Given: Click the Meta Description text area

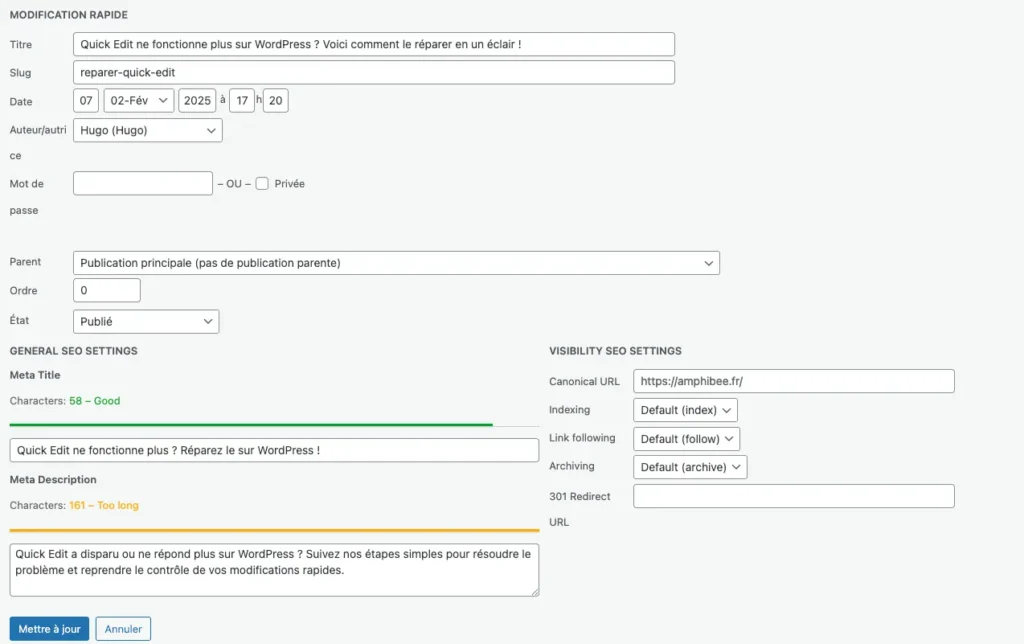Looking at the screenshot, I should (274, 570).
